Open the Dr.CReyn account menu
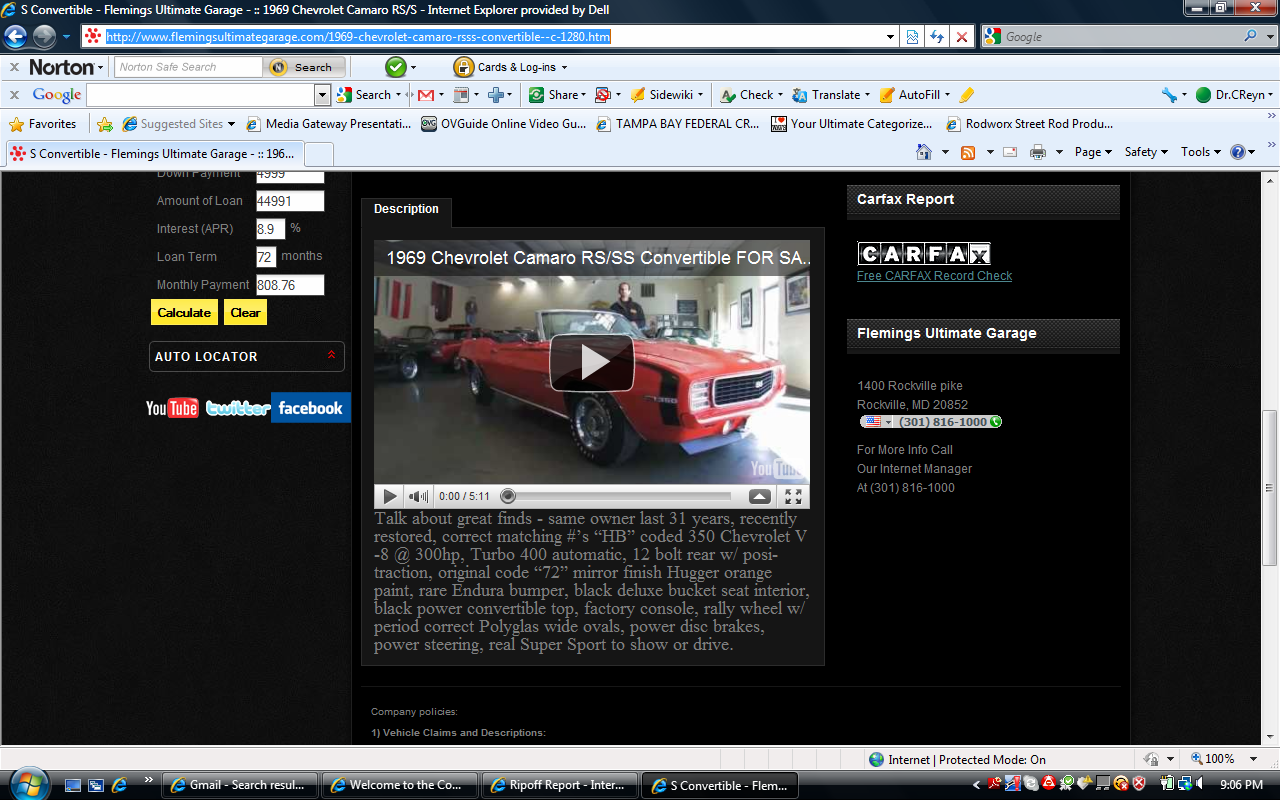Screen dimensions: 1280x800 click(x=1235, y=95)
